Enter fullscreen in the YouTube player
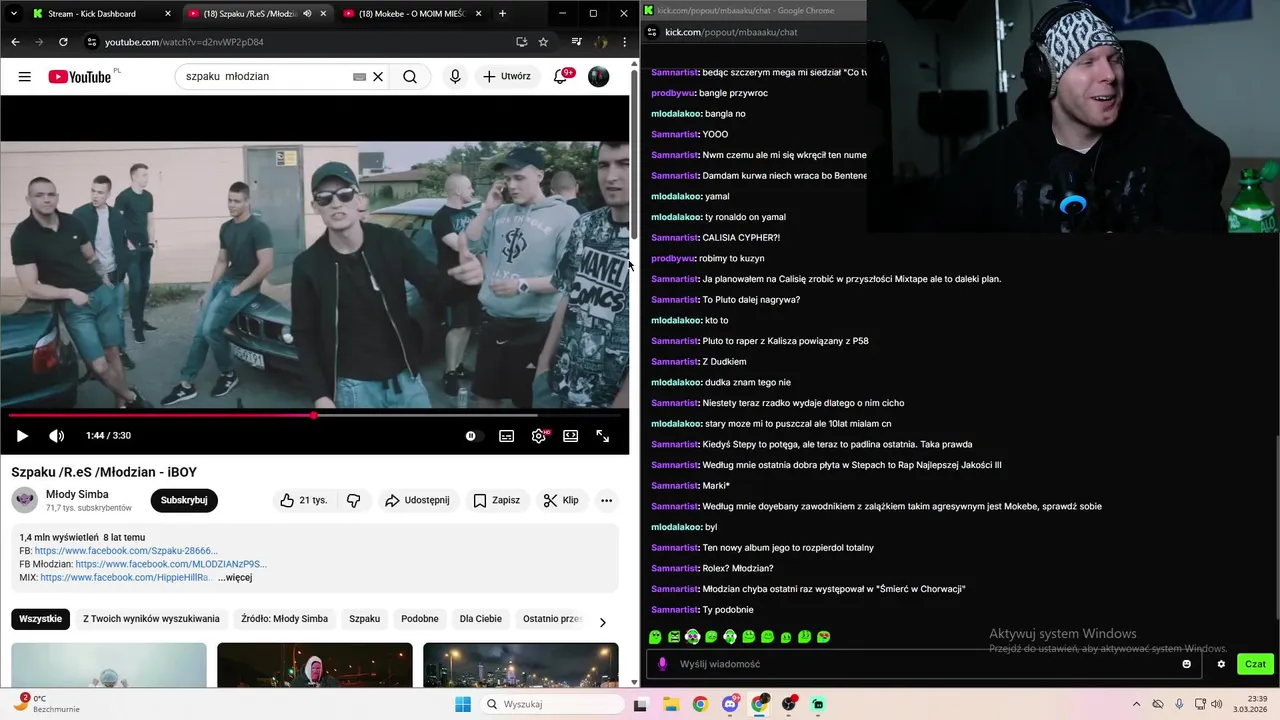 point(603,435)
